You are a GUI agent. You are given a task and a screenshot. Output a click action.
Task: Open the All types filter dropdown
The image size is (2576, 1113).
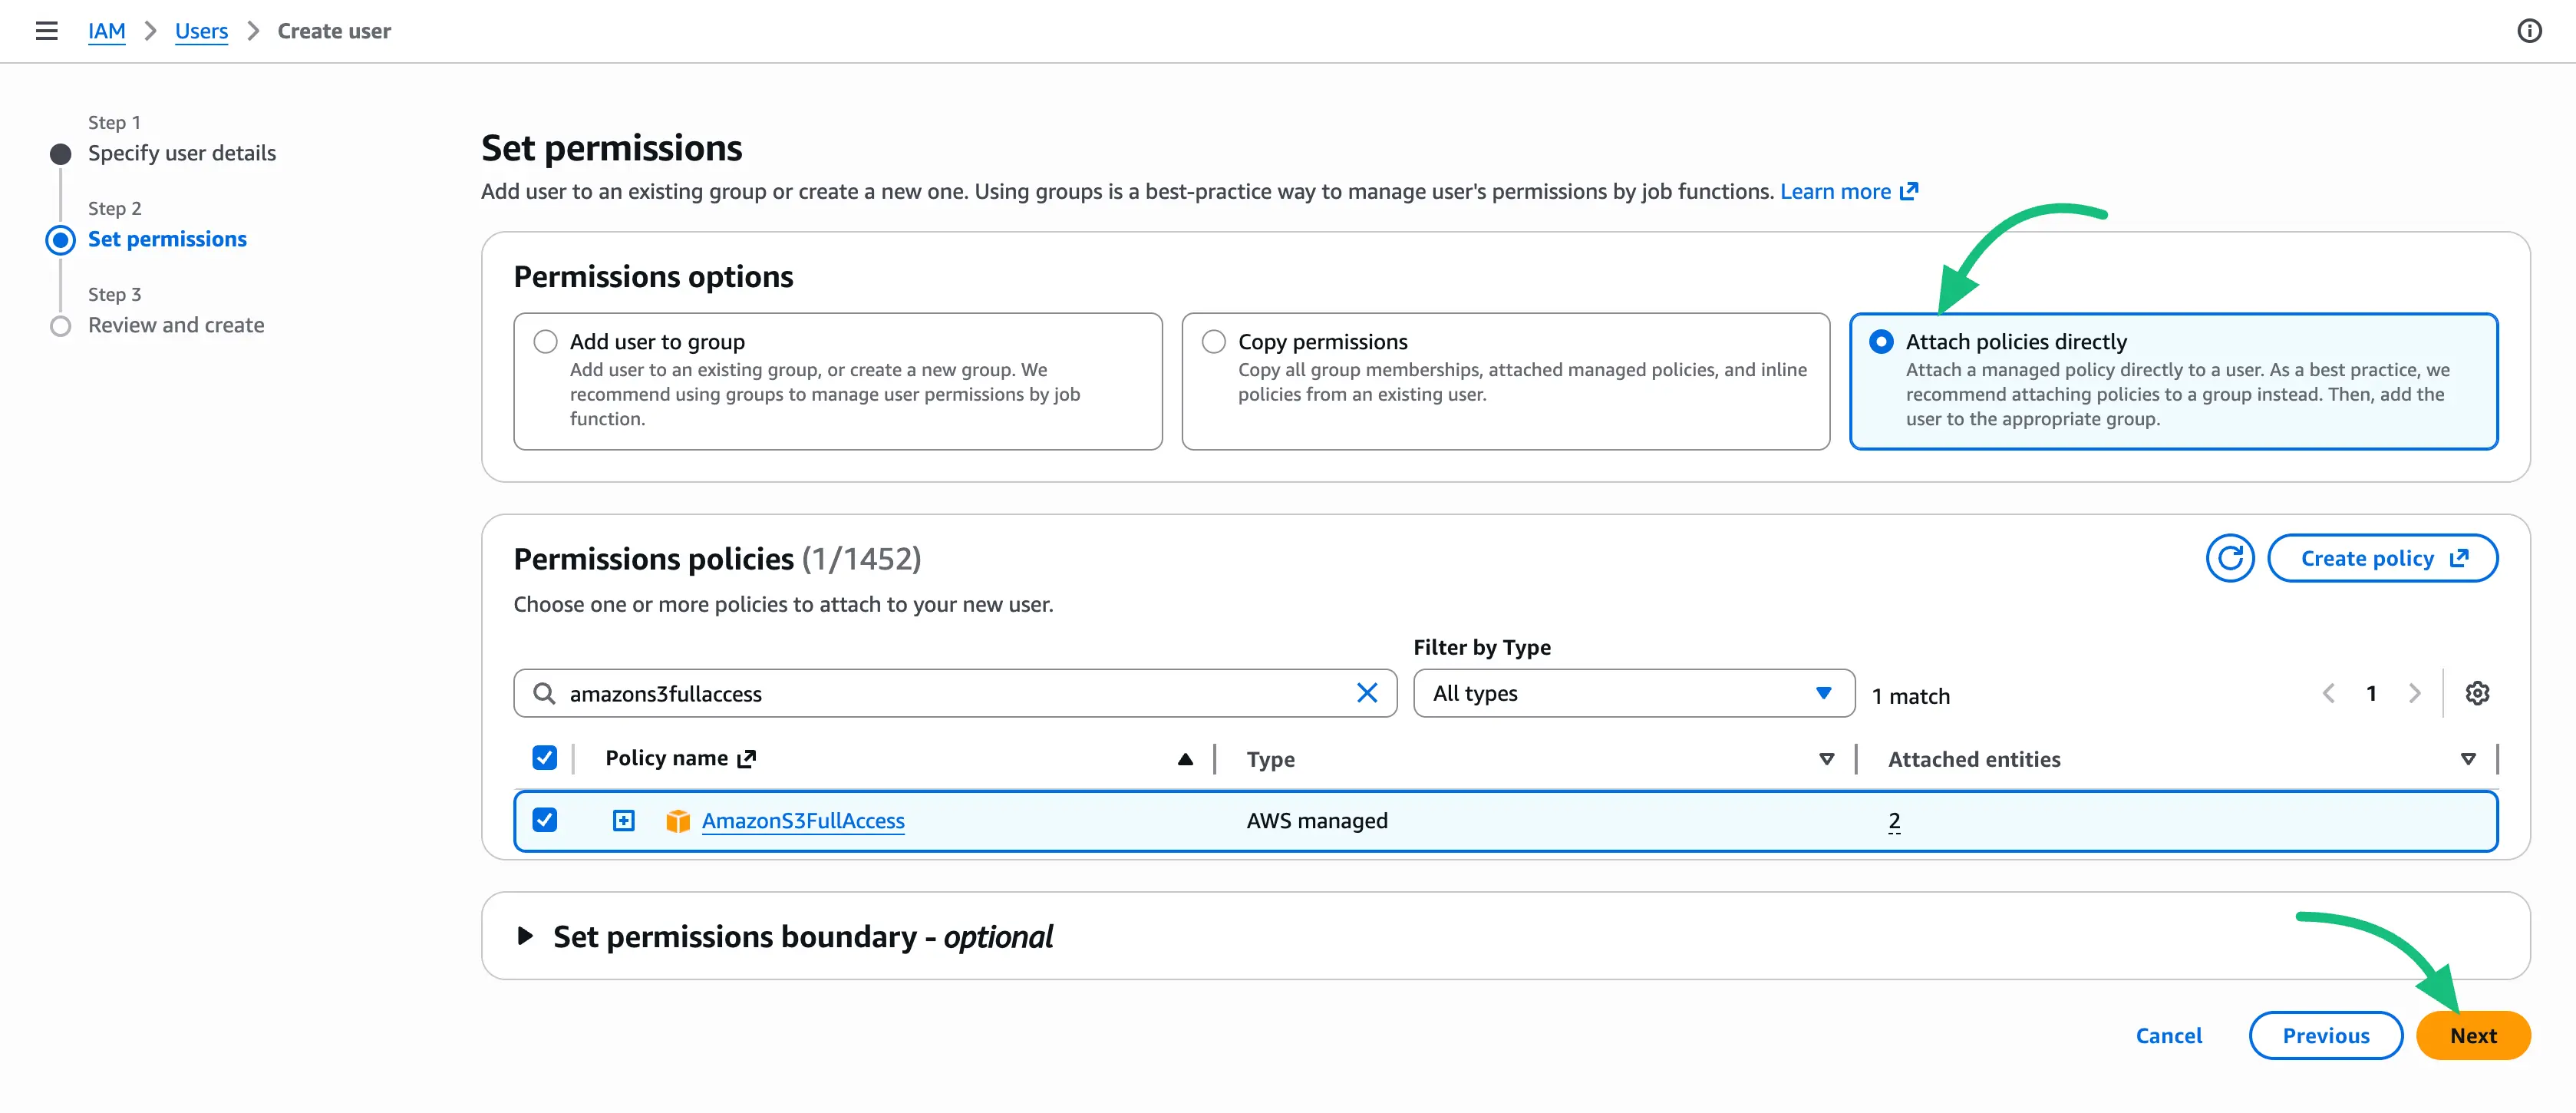[x=1633, y=693]
